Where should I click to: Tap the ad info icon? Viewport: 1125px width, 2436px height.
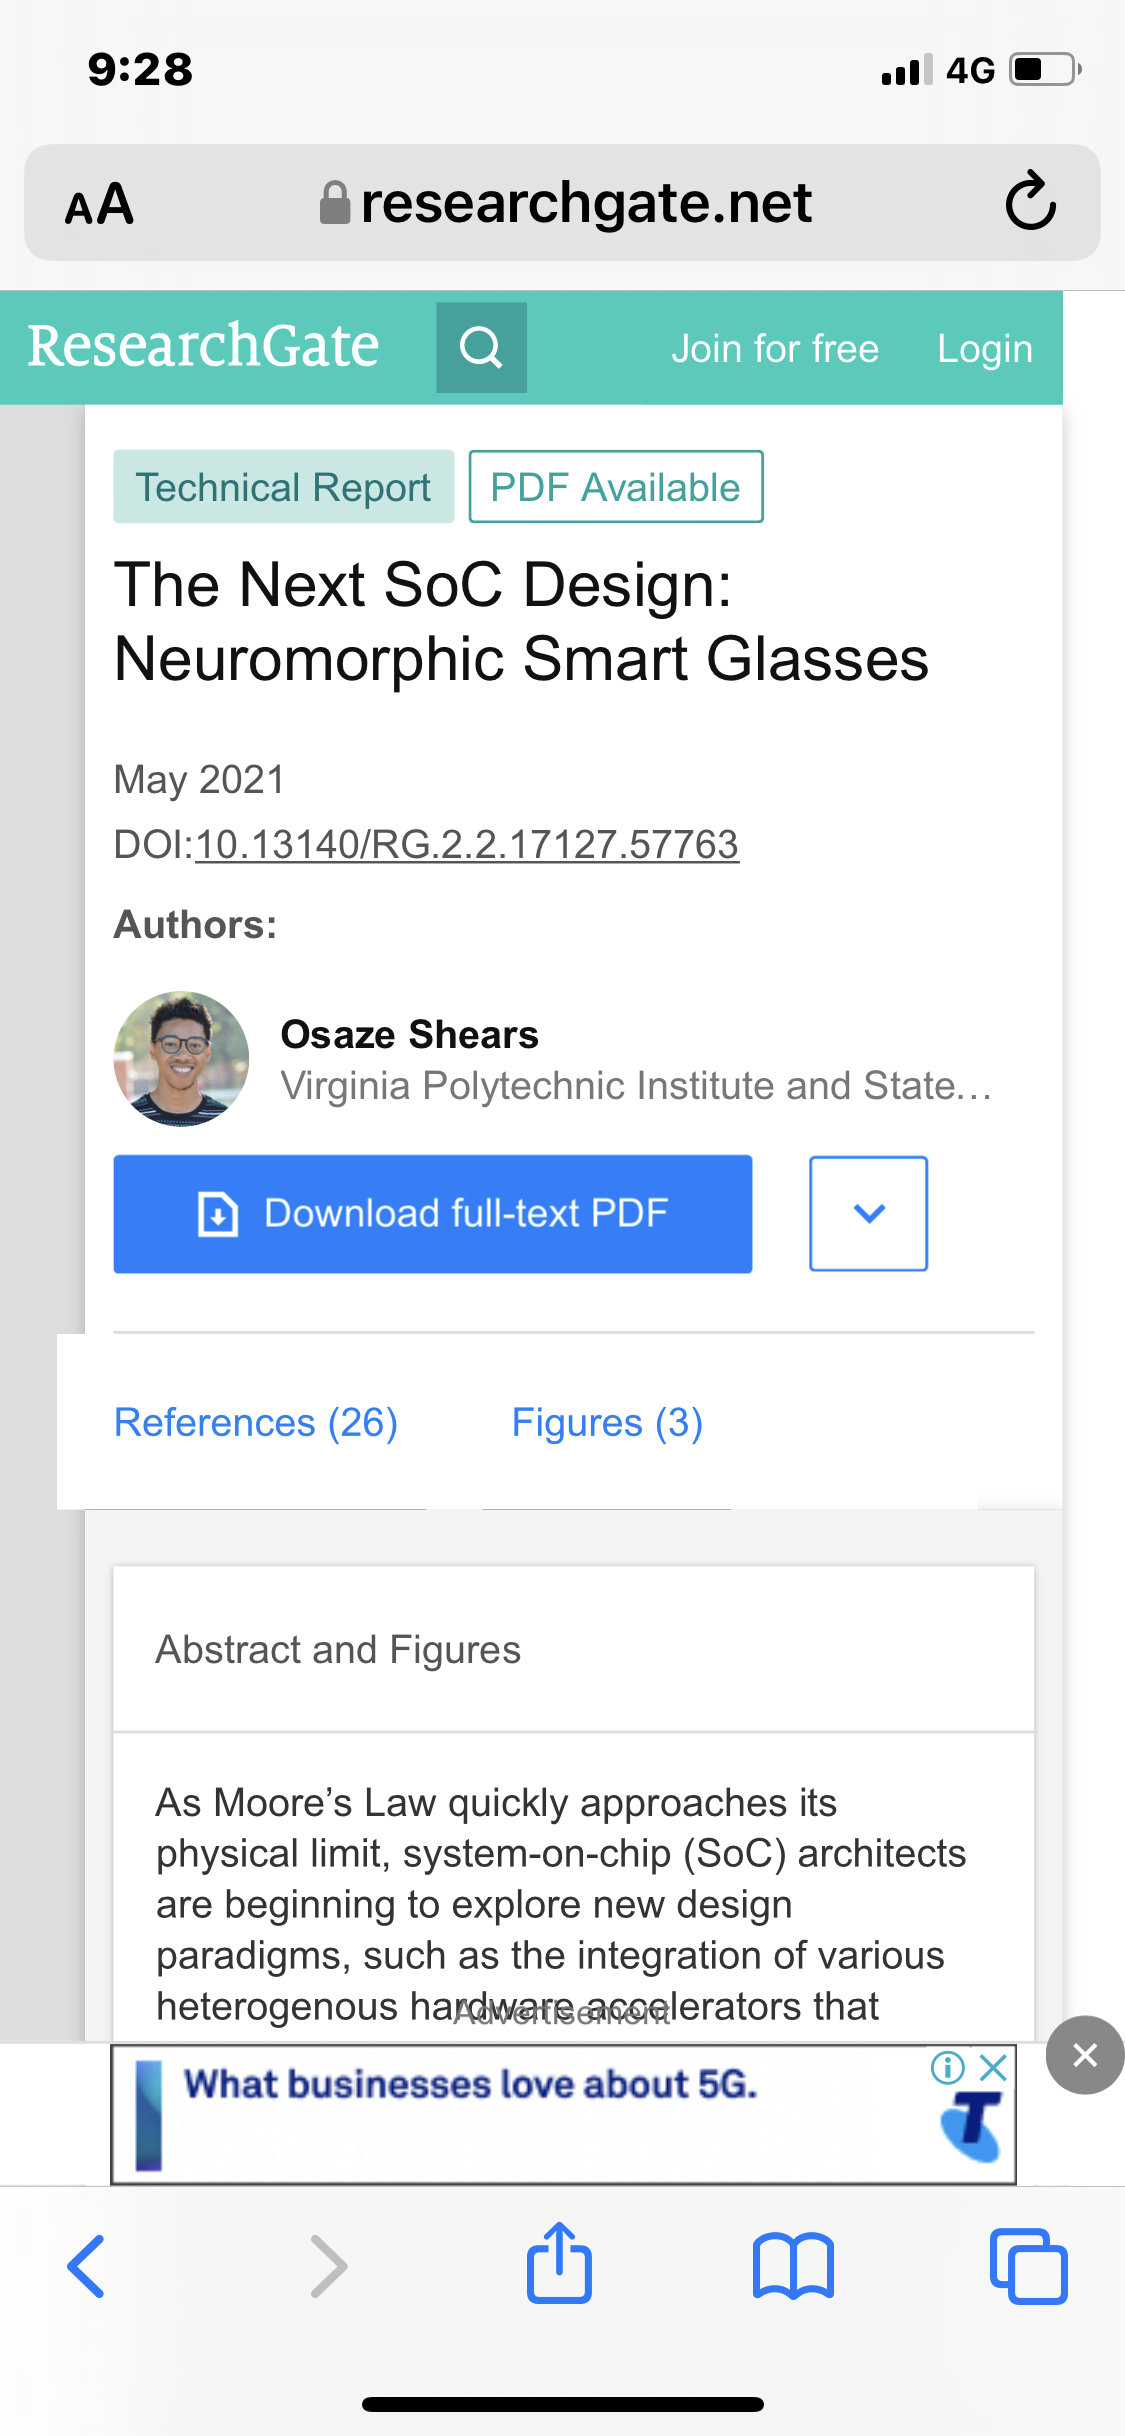click(947, 2067)
